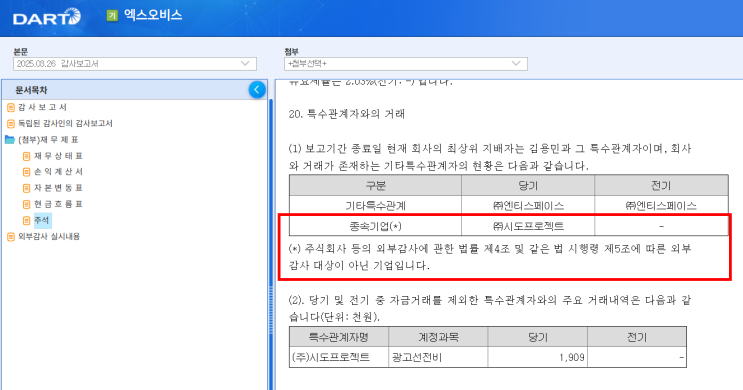Click the vertical scrollbar beside the document tree
Screen dimensions: 743x390
point(271,244)
